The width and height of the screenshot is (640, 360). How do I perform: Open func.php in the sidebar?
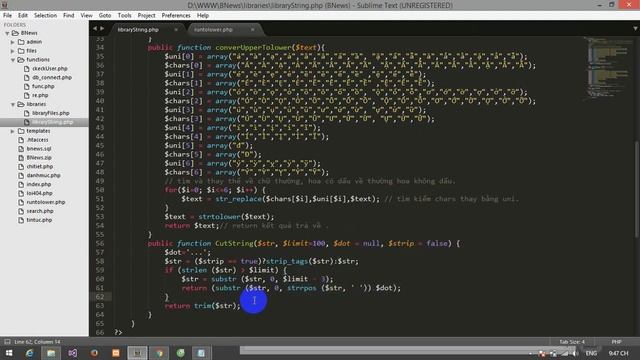43,87
